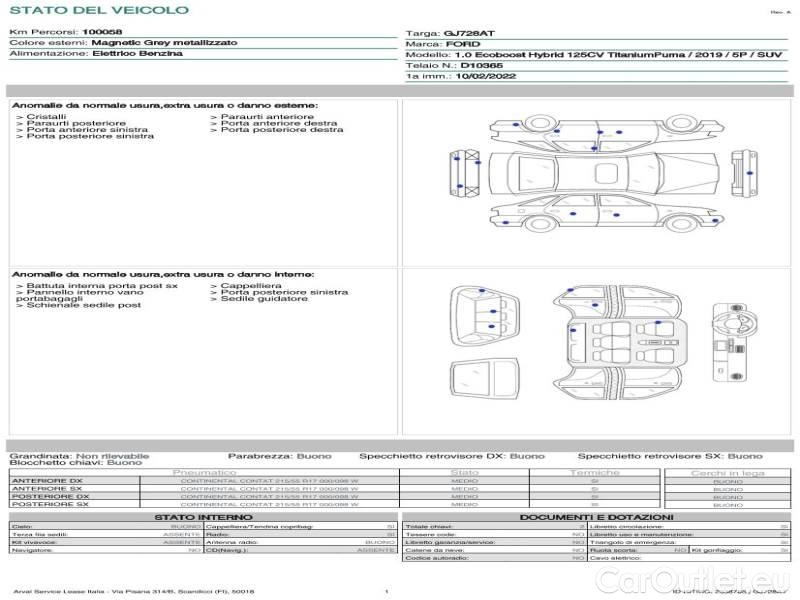Click the exterior diagram with crossed corners

[x=465, y=173]
